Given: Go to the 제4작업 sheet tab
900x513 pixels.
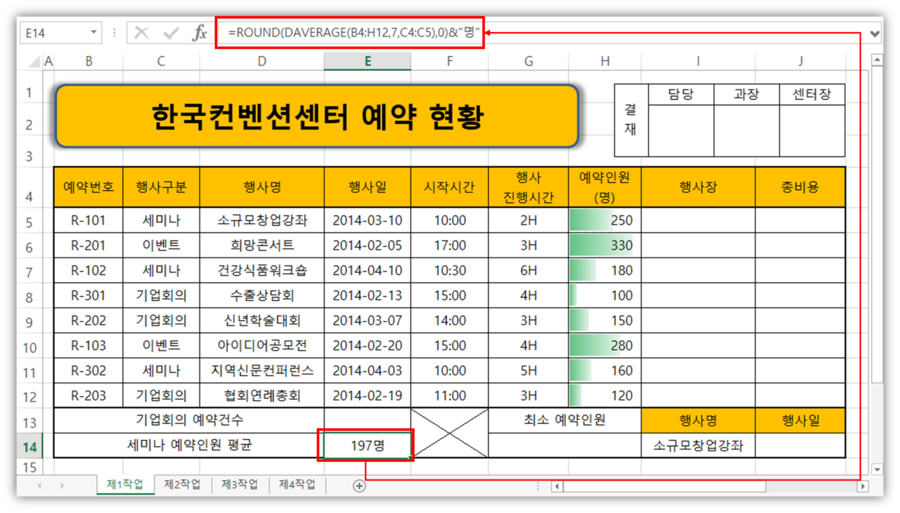Looking at the screenshot, I should point(297,485).
